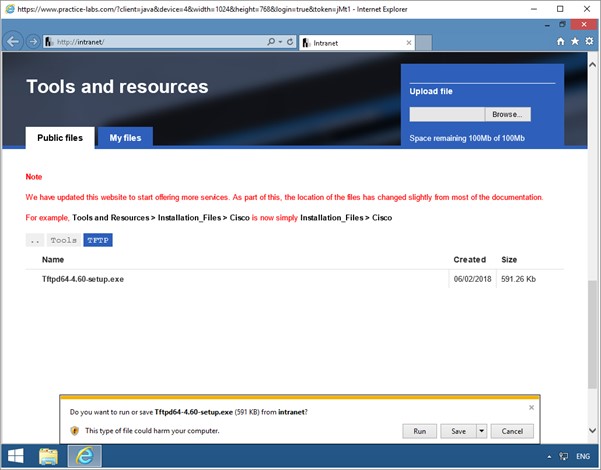Go back using the browser back arrow

(x=13, y=41)
